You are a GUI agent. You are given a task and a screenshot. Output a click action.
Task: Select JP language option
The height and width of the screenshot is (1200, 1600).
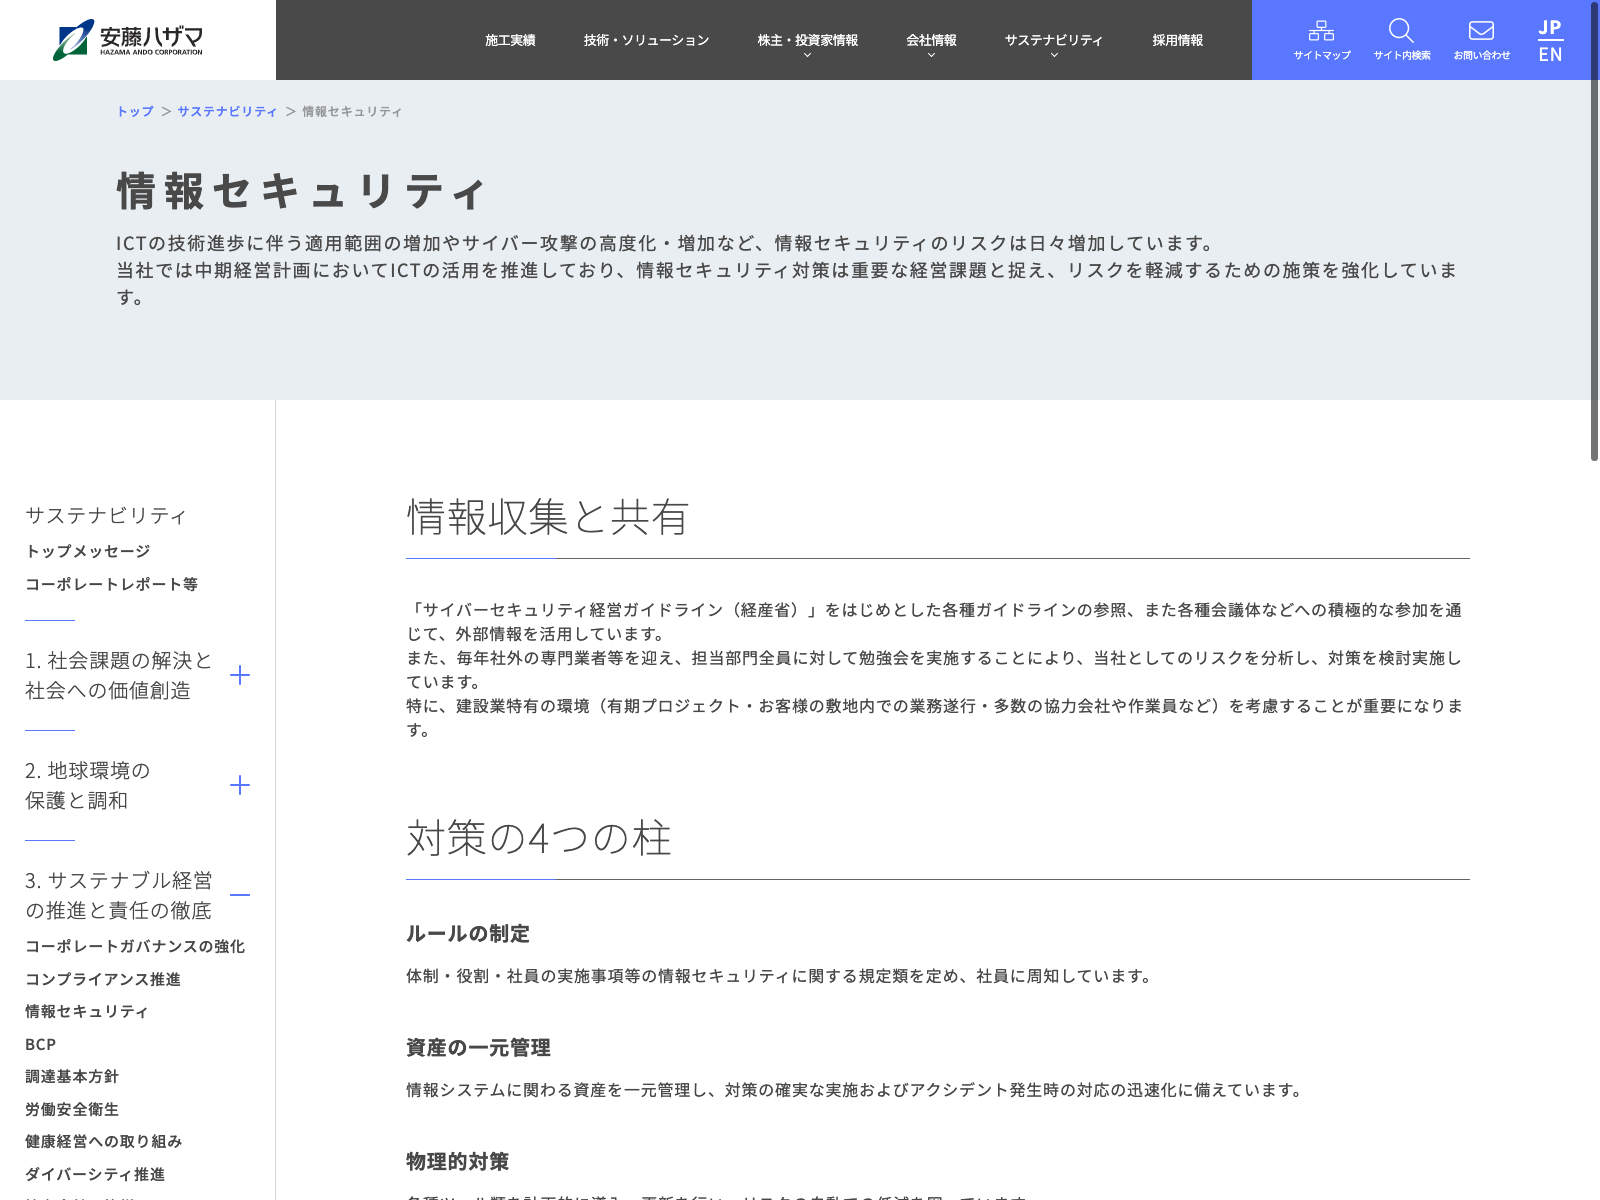pos(1550,27)
